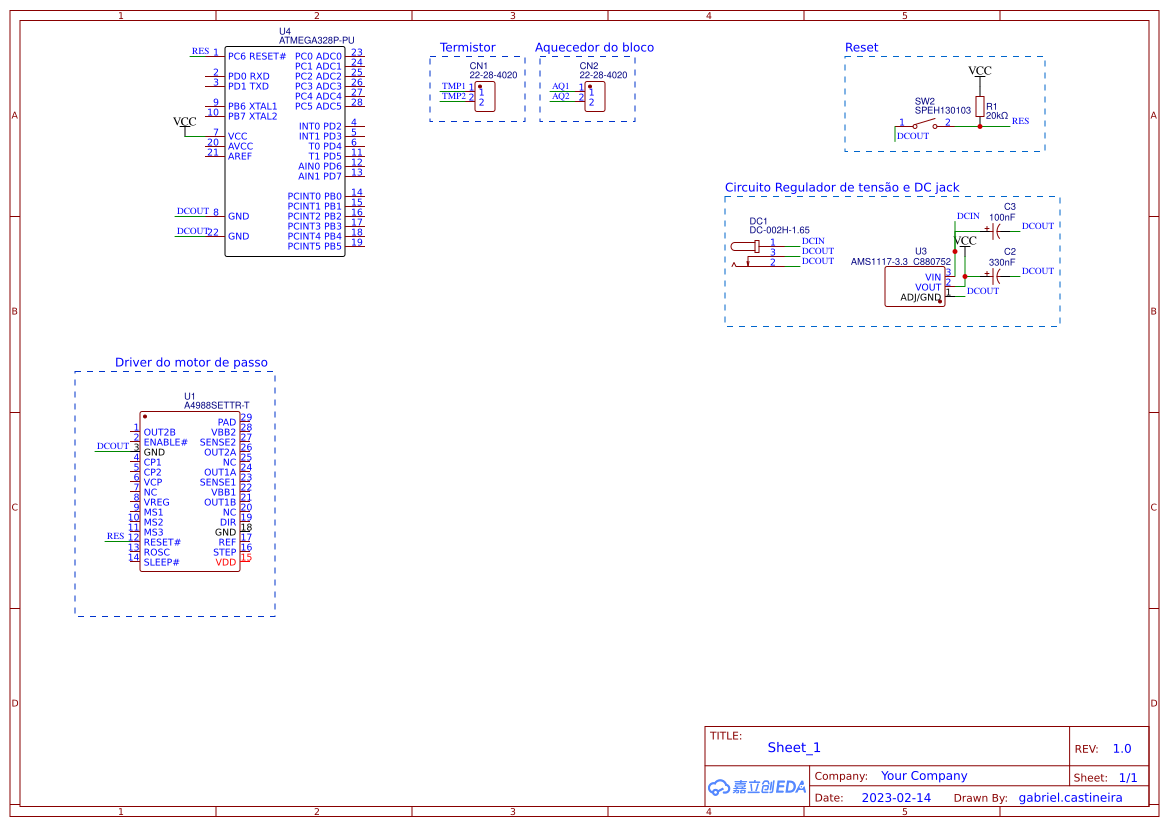
Task: Click the Reset section title text
Action: click(860, 47)
